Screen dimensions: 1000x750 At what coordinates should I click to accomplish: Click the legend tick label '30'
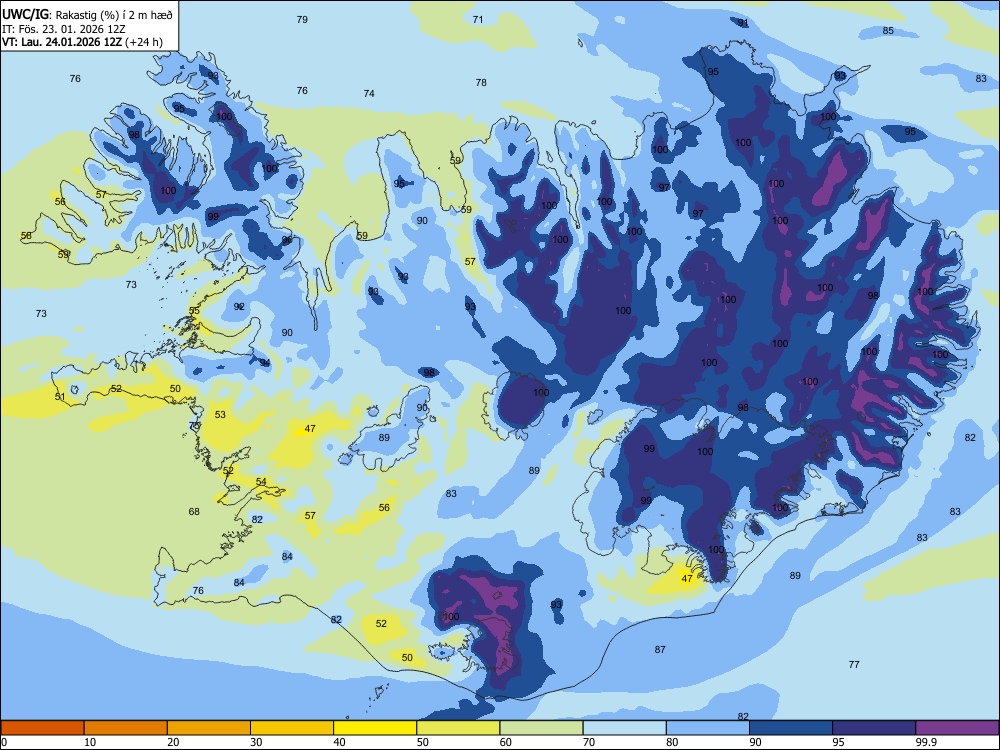[x=256, y=742]
